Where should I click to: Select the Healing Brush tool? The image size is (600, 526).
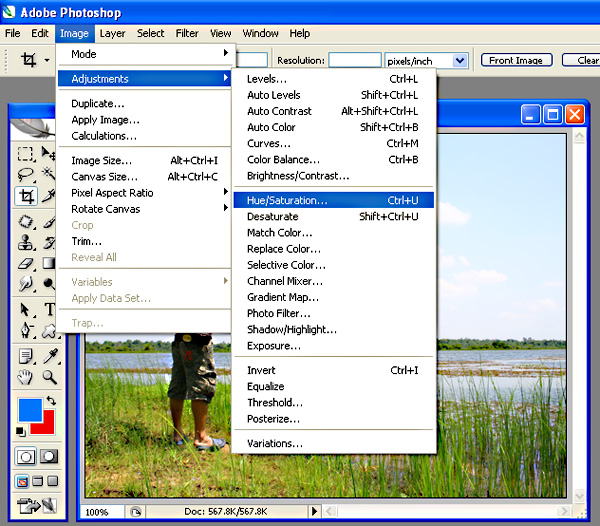26,222
